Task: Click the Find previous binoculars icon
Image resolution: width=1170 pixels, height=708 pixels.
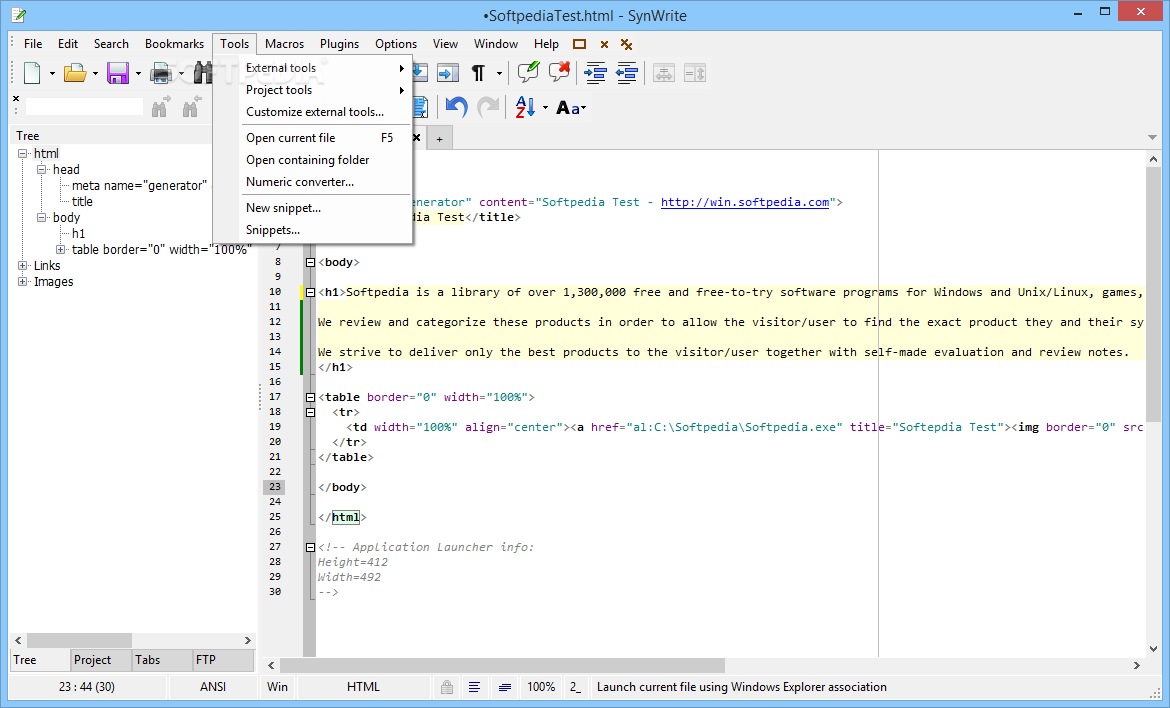Action: (x=192, y=107)
